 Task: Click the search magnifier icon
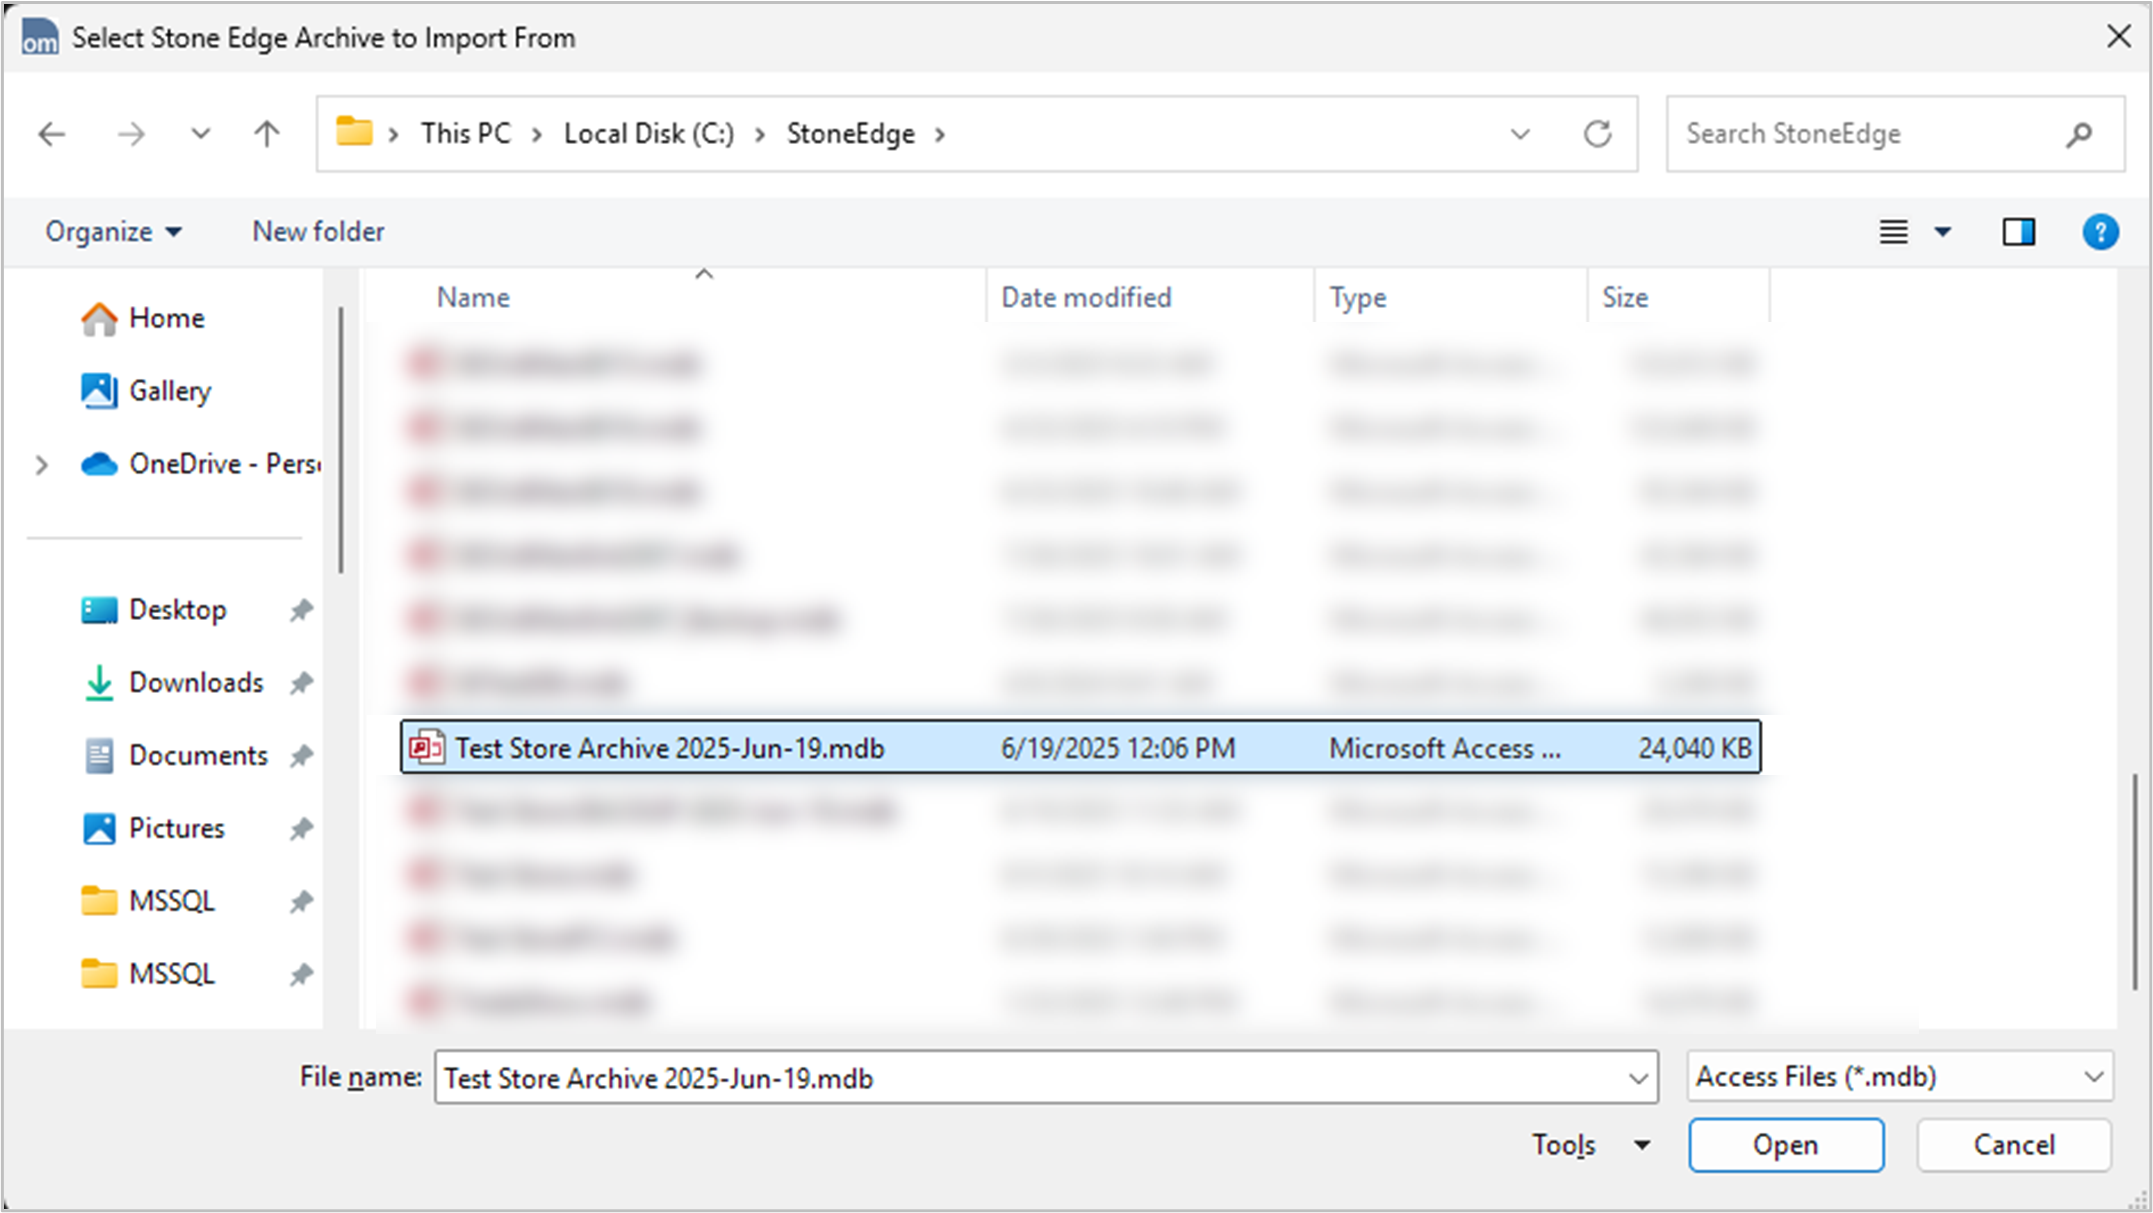point(2079,134)
